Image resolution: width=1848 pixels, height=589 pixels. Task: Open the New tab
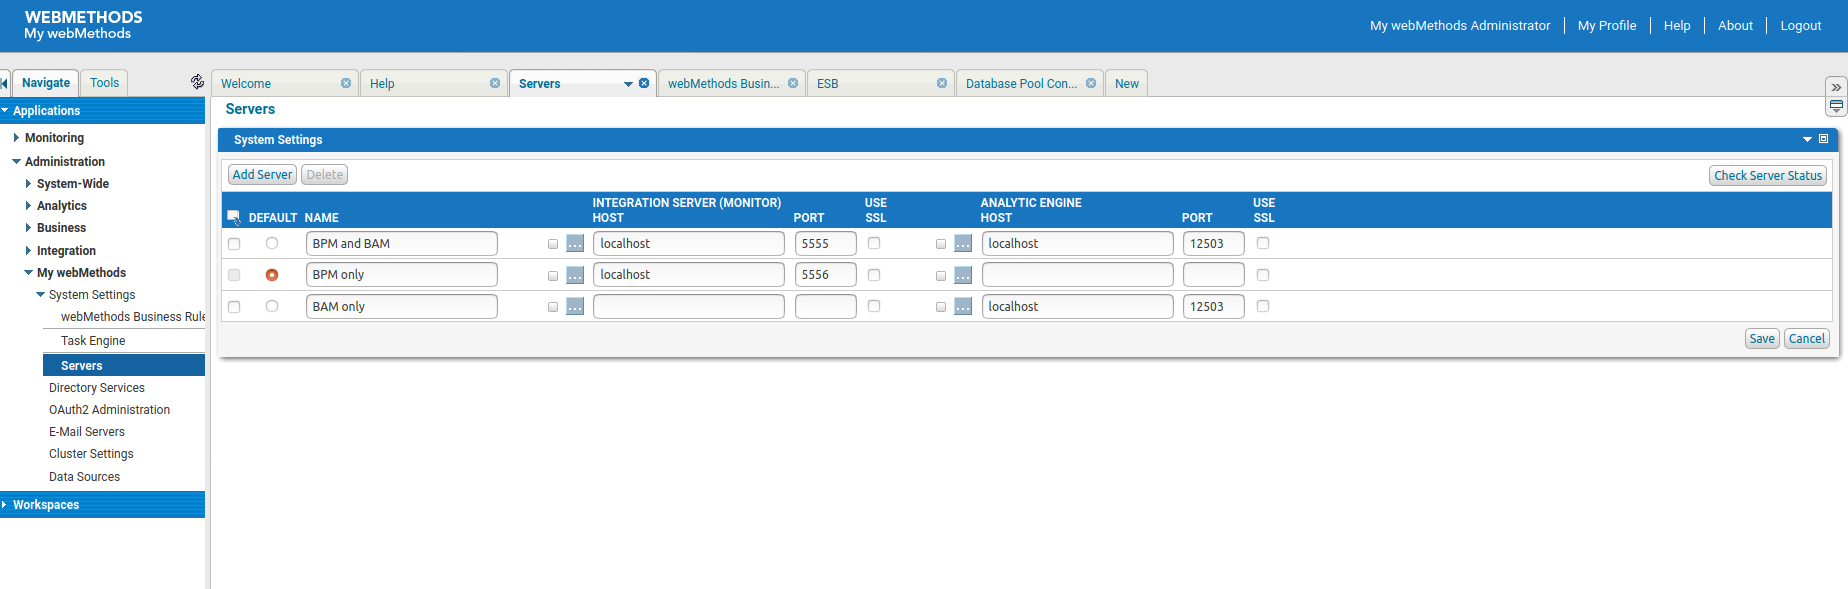[x=1127, y=84]
